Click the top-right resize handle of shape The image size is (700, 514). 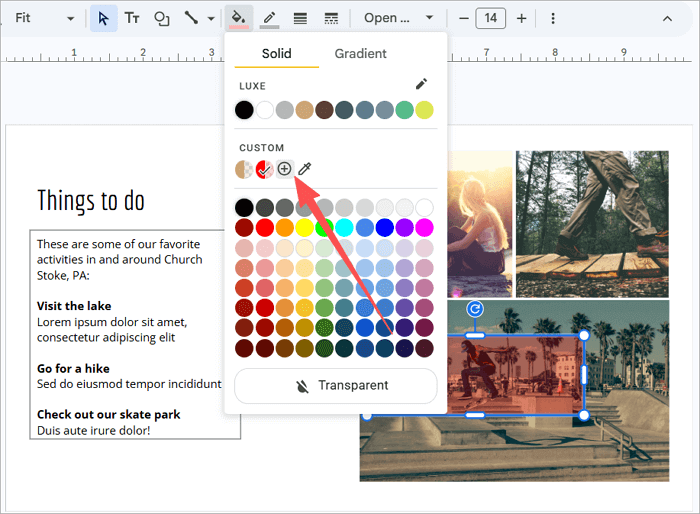[x=584, y=335]
